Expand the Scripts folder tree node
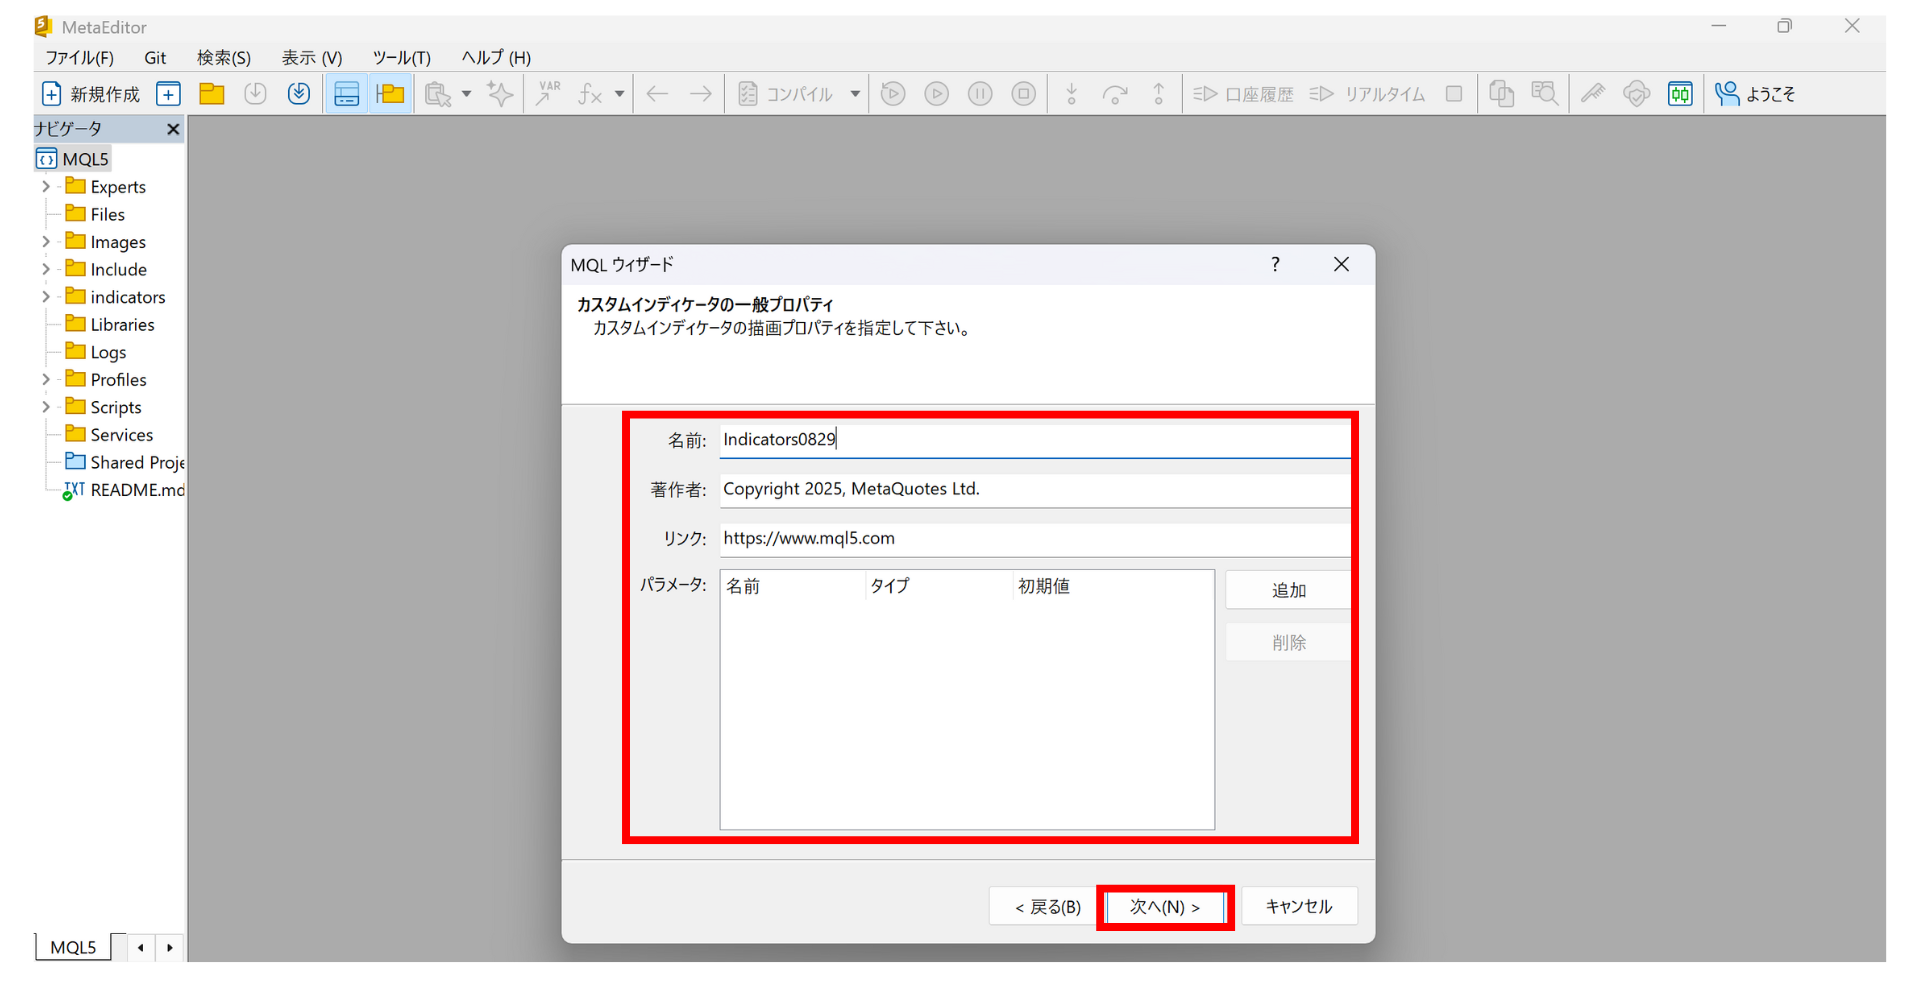 [x=46, y=407]
